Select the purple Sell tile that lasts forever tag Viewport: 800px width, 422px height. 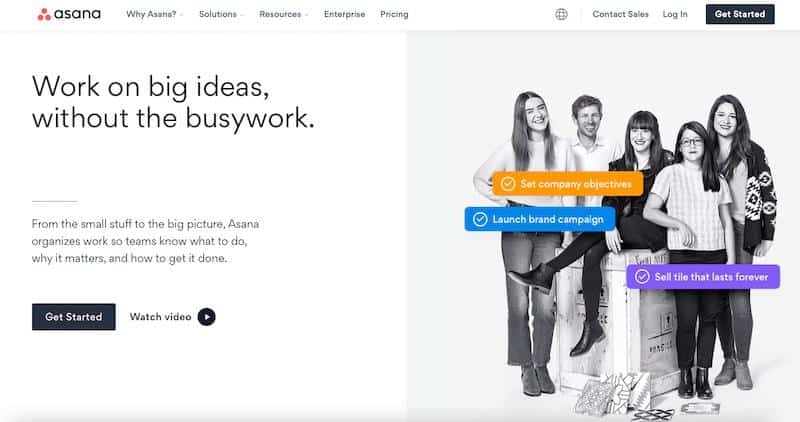(x=703, y=277)
